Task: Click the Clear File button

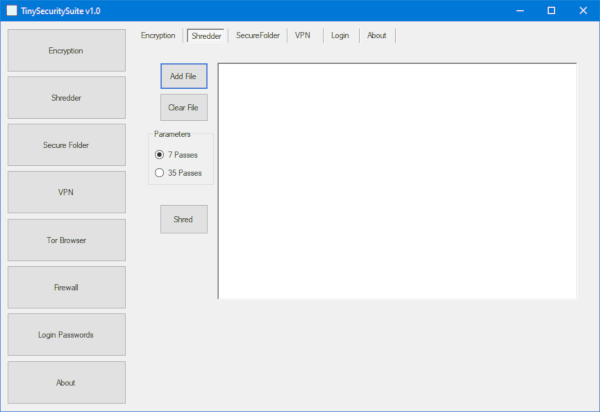Action: click(184, 107)
